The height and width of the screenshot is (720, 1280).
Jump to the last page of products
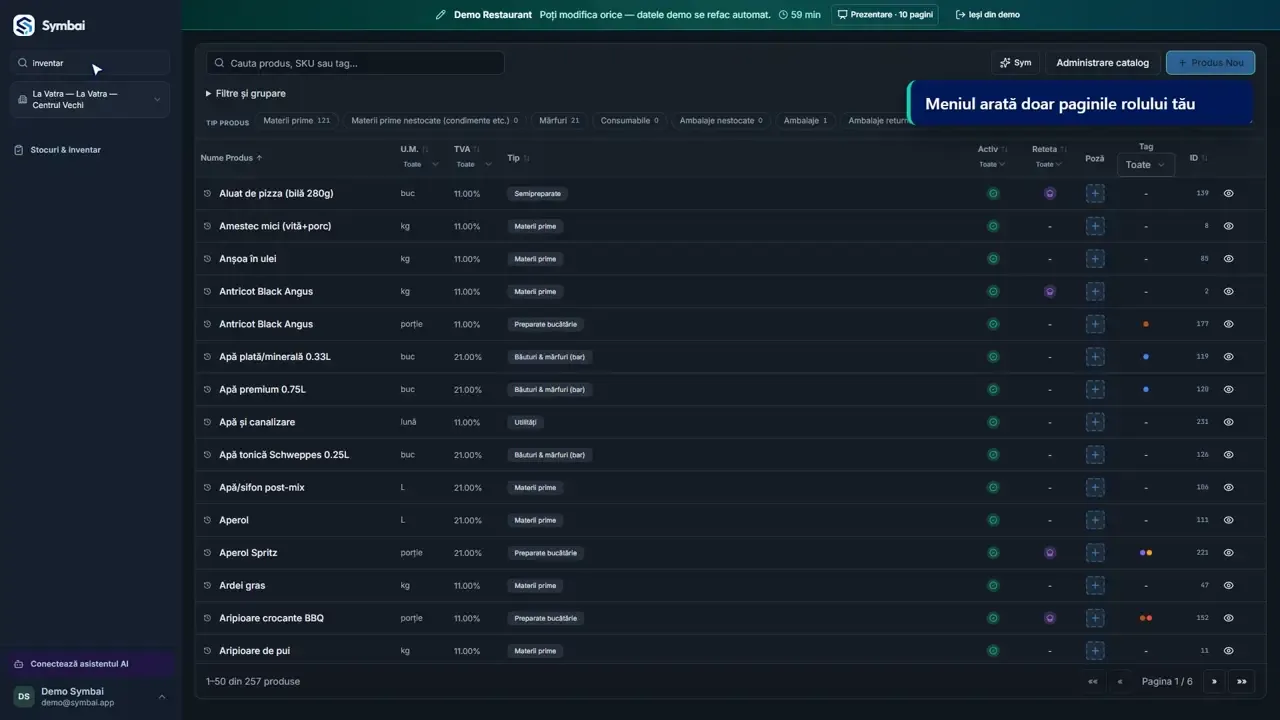pyautogui.click(x=1241, y=681)
